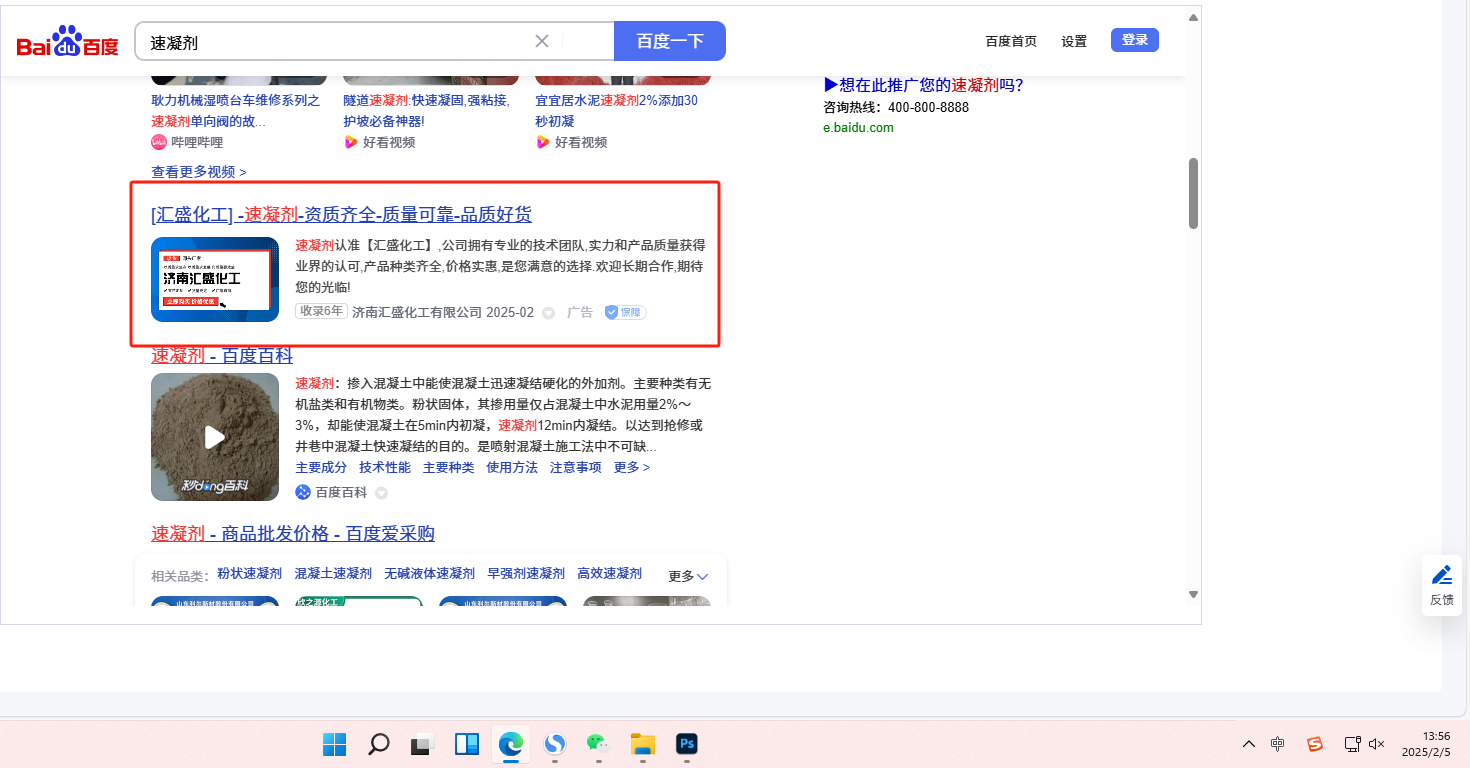
Task: Play the 百度百科 video thumbnail
Action: point(215,437)
